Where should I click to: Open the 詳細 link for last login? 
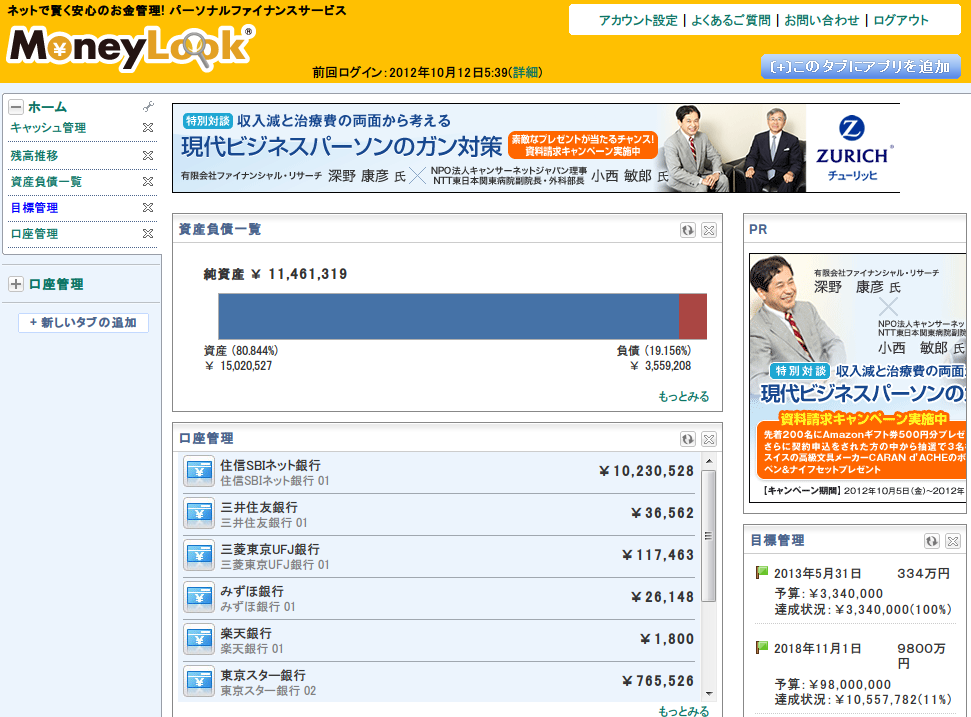(525, 72)
